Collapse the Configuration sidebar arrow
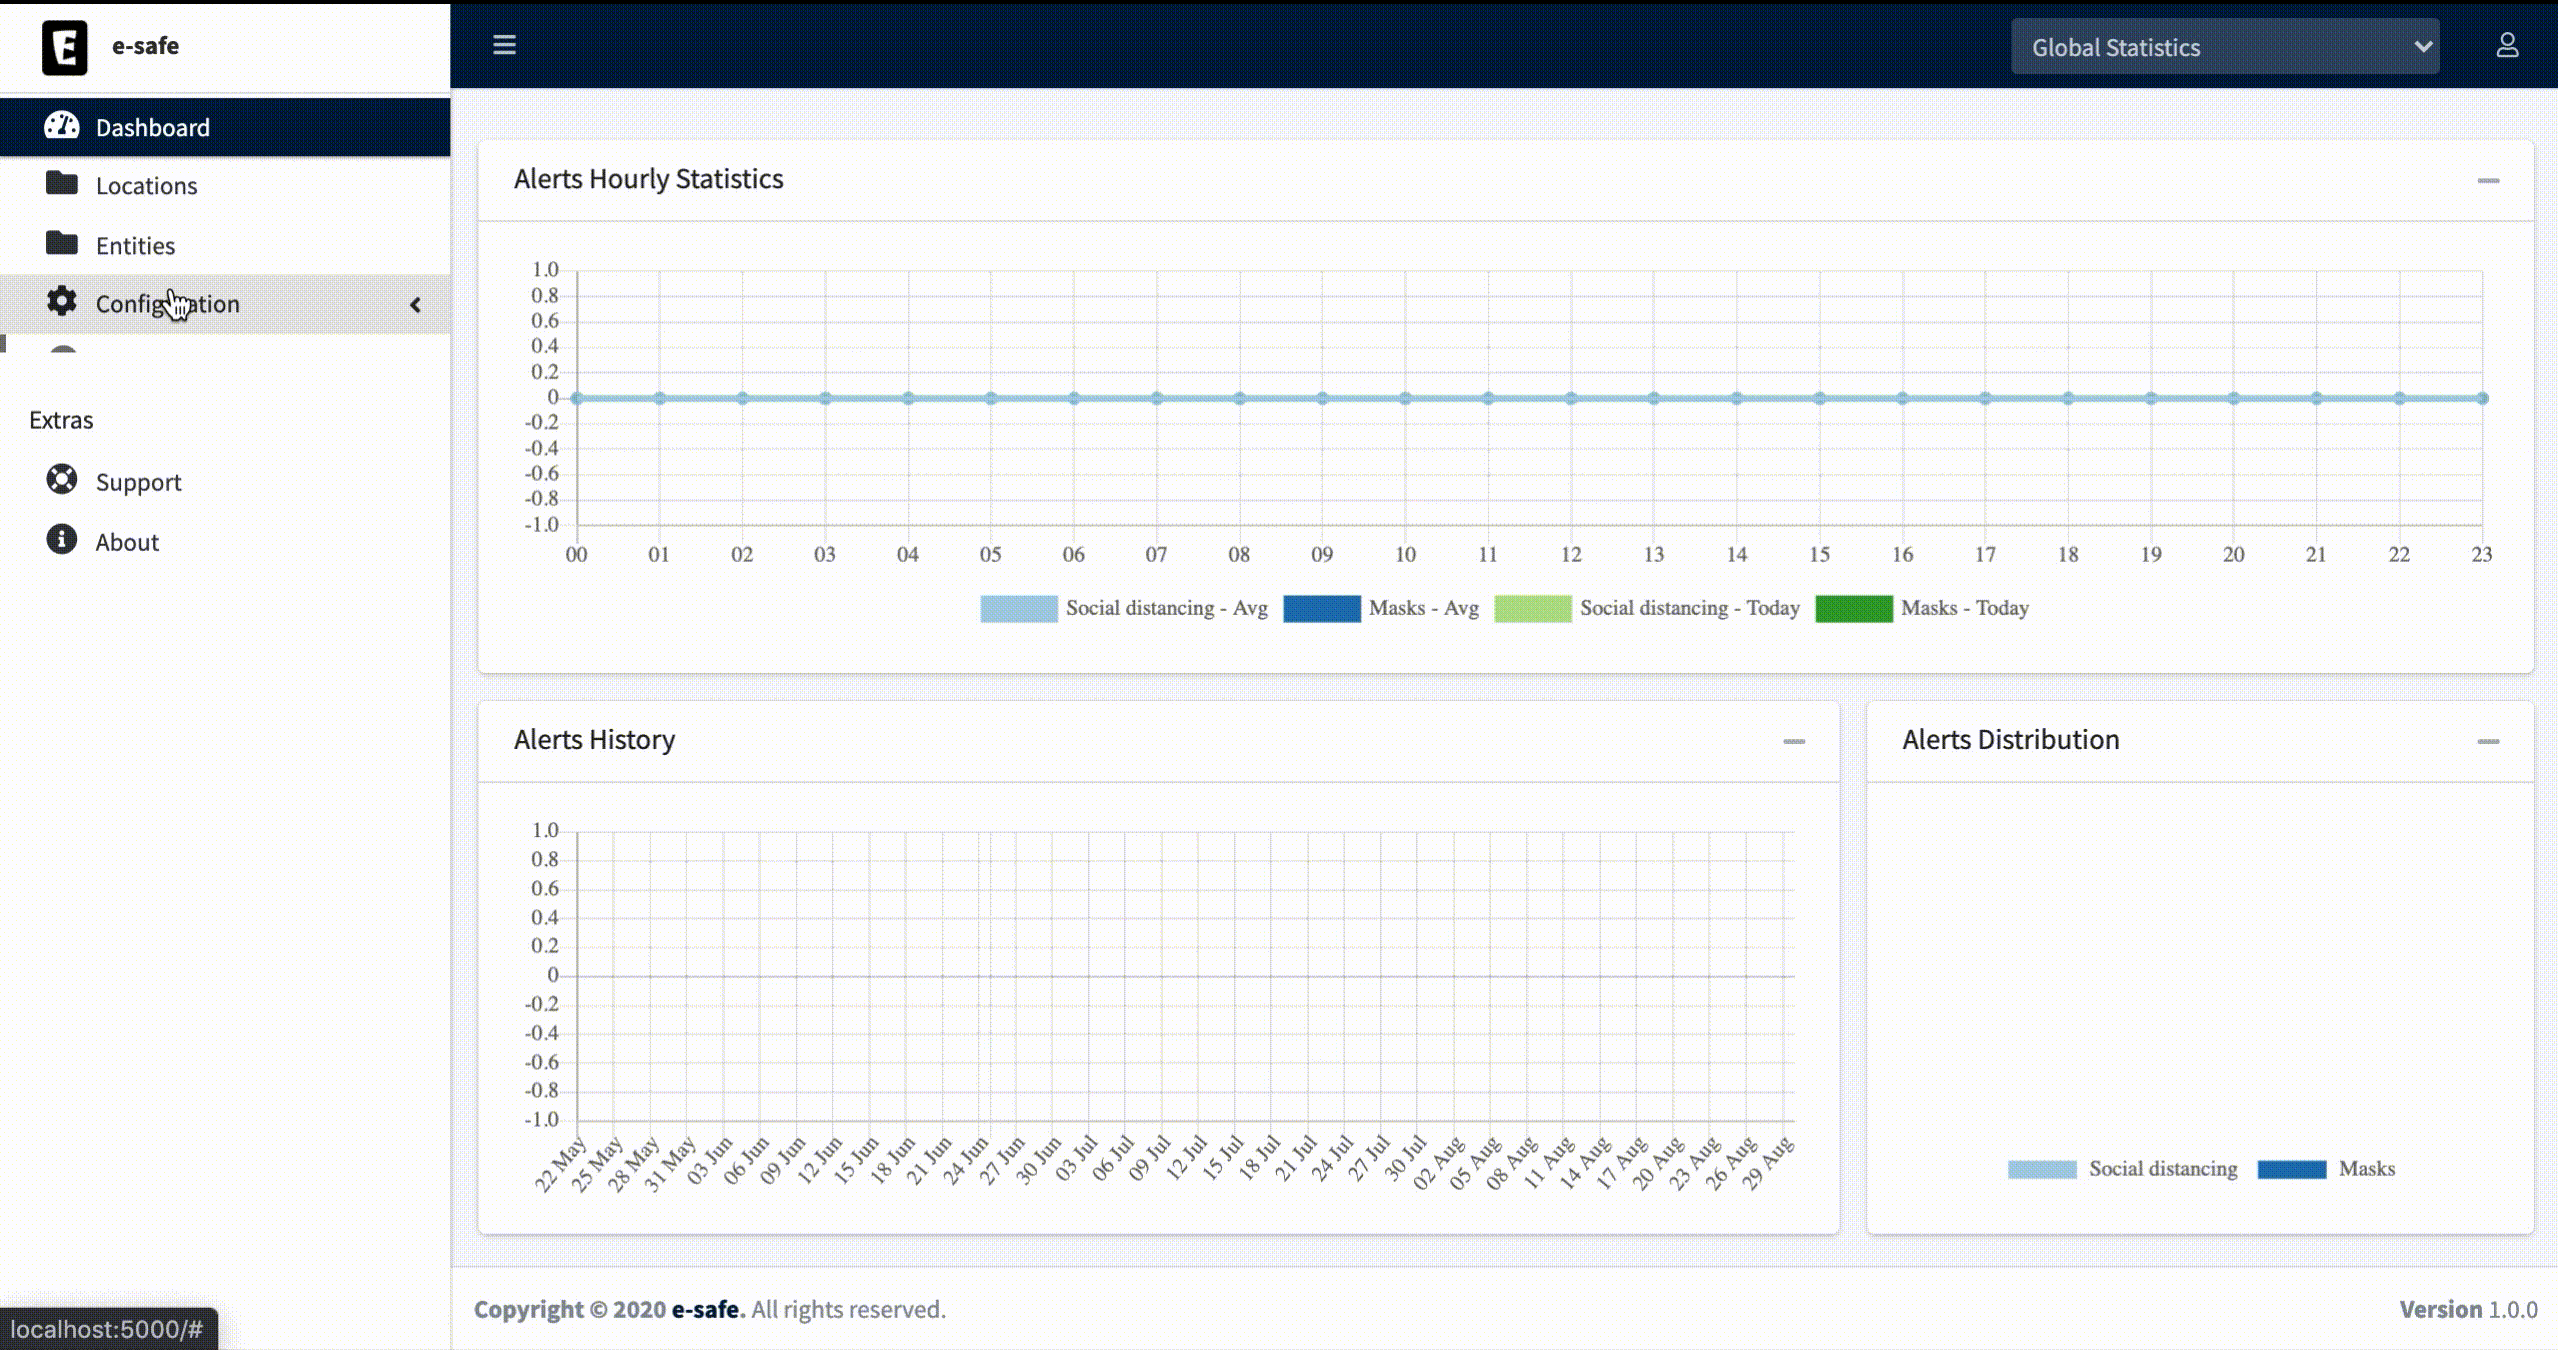This screenshot has height=1350, width=2558. pos(414,303)
